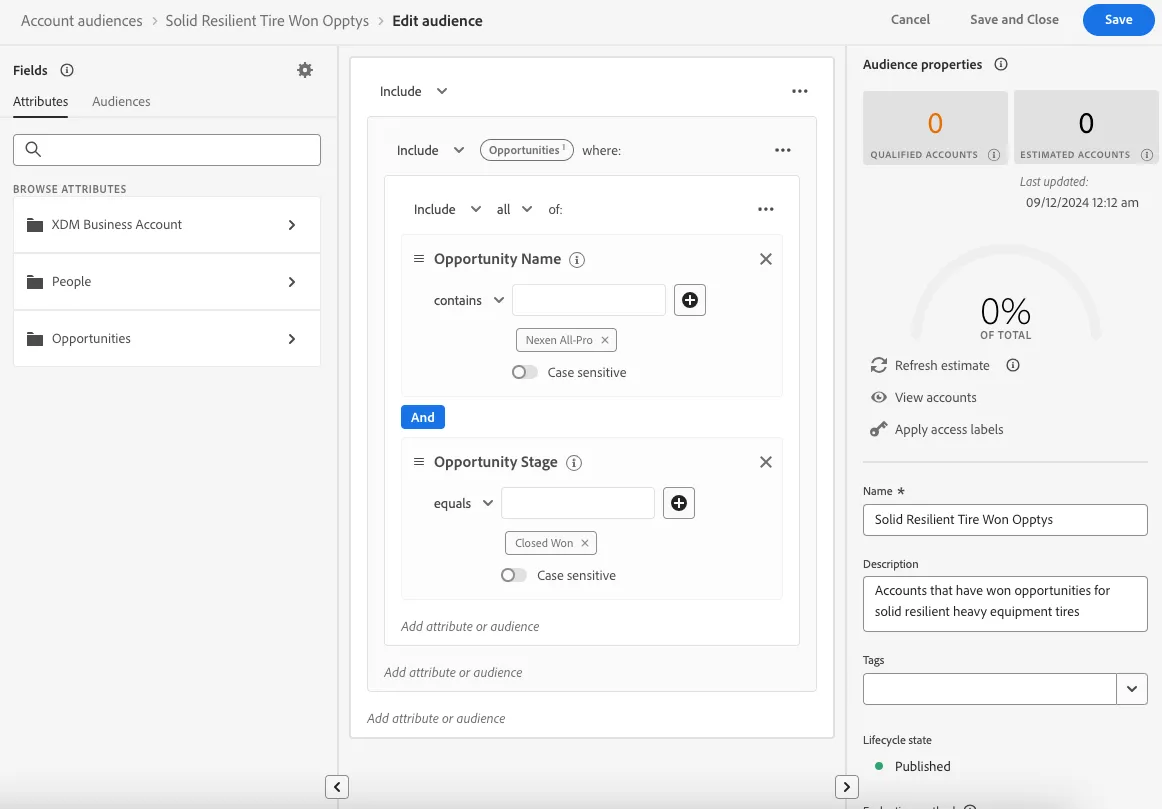Click the Save button
Screen dimensions: 1162x809
1118,20
